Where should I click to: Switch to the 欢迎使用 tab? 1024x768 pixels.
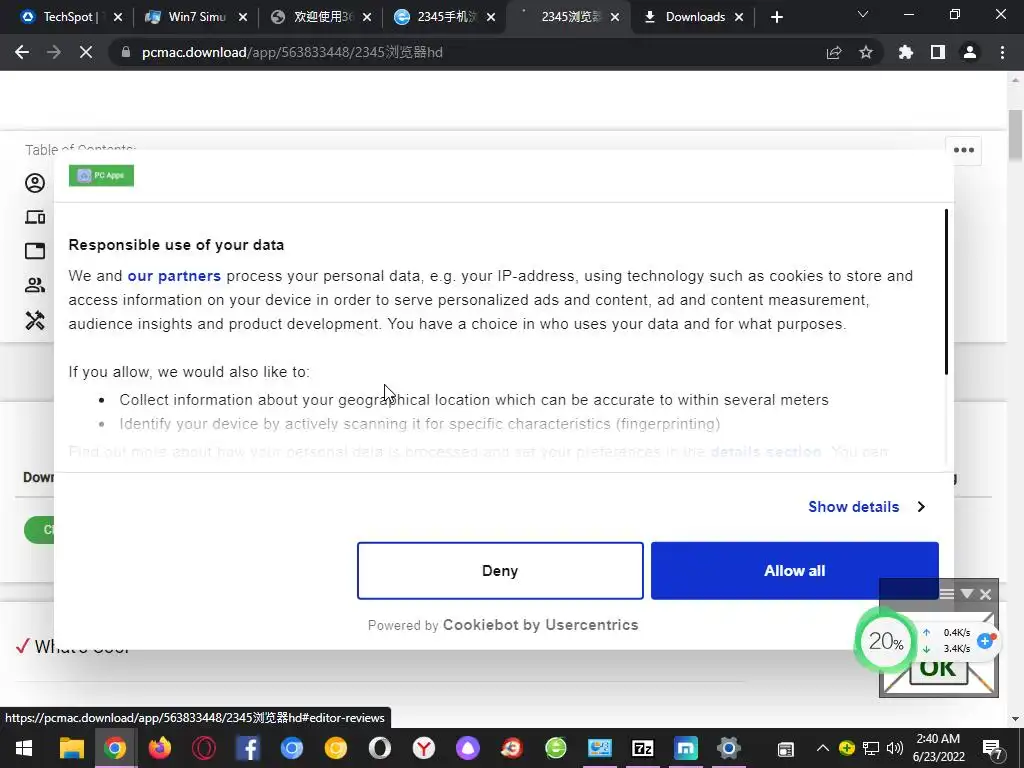point(322,17)
